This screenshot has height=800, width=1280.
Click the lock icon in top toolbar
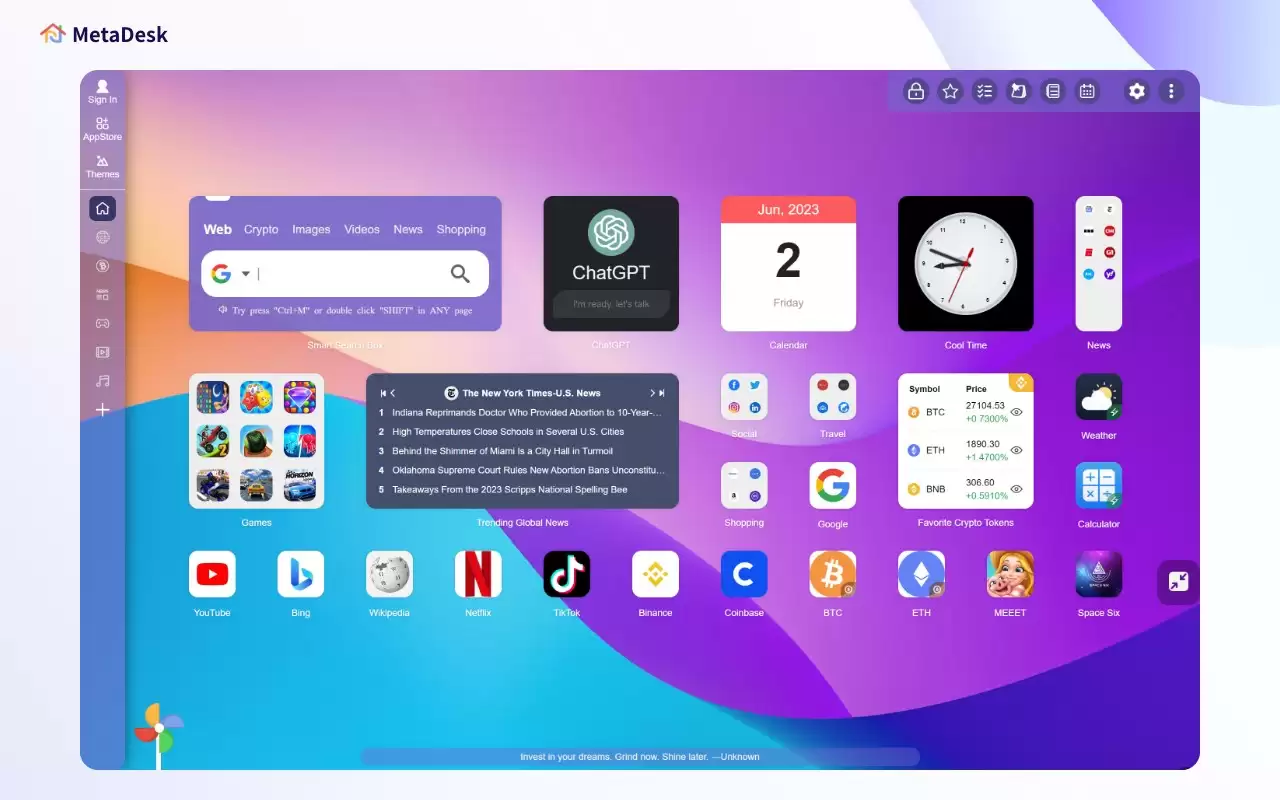pyautogui.click(x=915, y=91)
